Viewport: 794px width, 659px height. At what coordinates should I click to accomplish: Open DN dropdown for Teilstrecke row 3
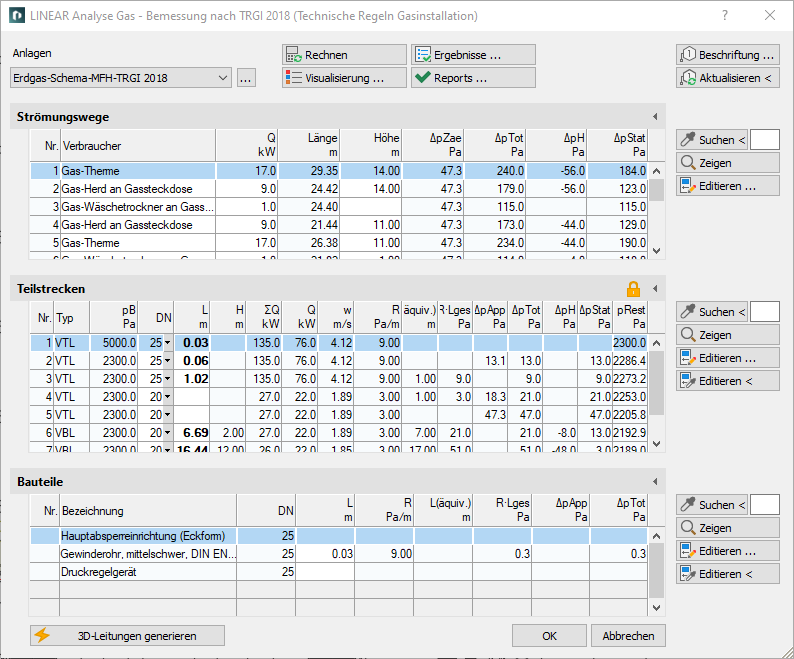coord(168,379)
